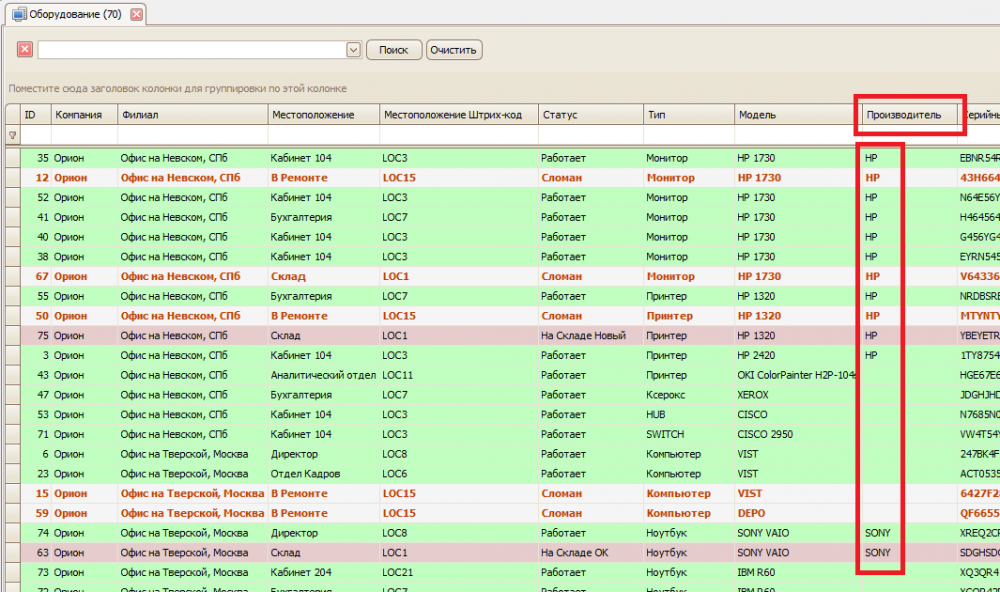Click the red clear-filter X icon
1000x592 pixels.
tap(25, 50)
